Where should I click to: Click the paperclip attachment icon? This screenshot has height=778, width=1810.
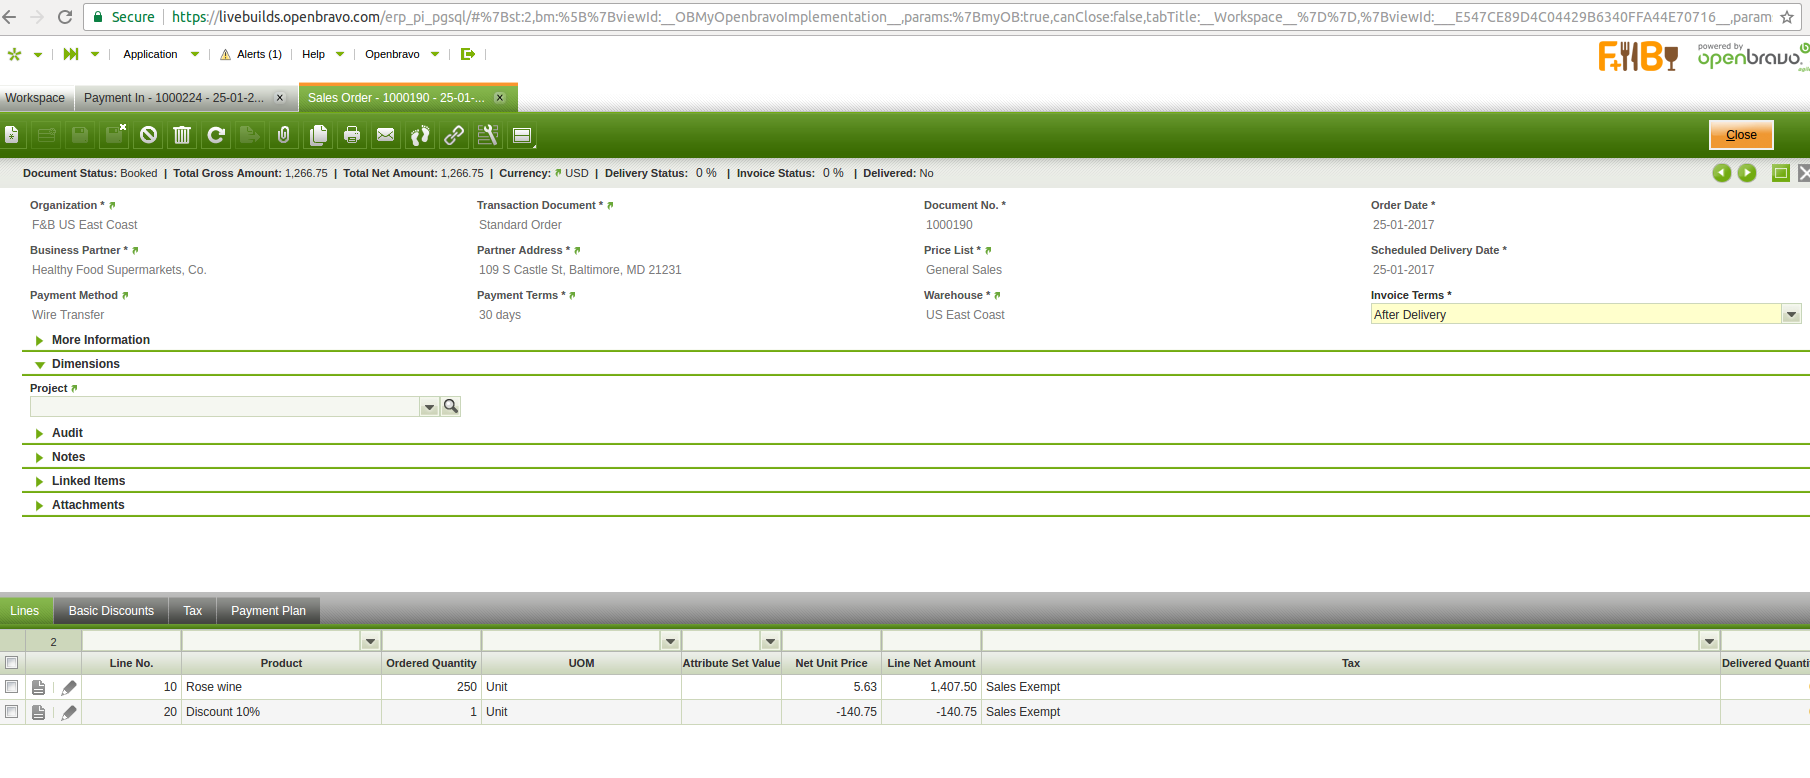click(284, 135)
